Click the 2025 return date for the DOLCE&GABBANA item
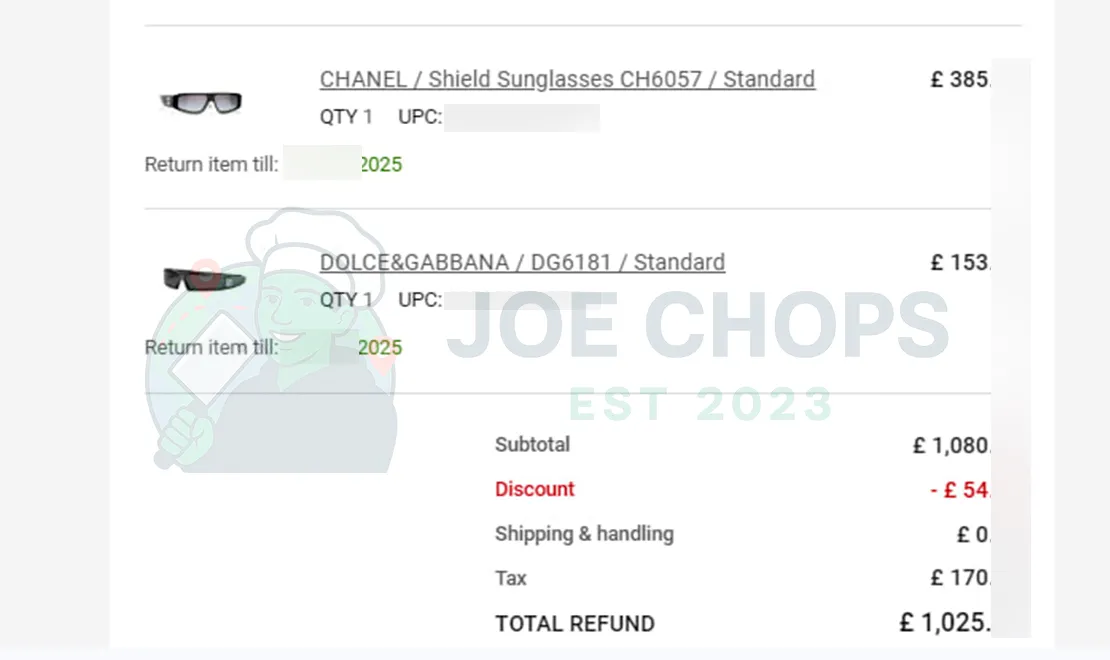The width and height of the screenshot is (1110, 660). pyautogui.click(x=379, y=347)
